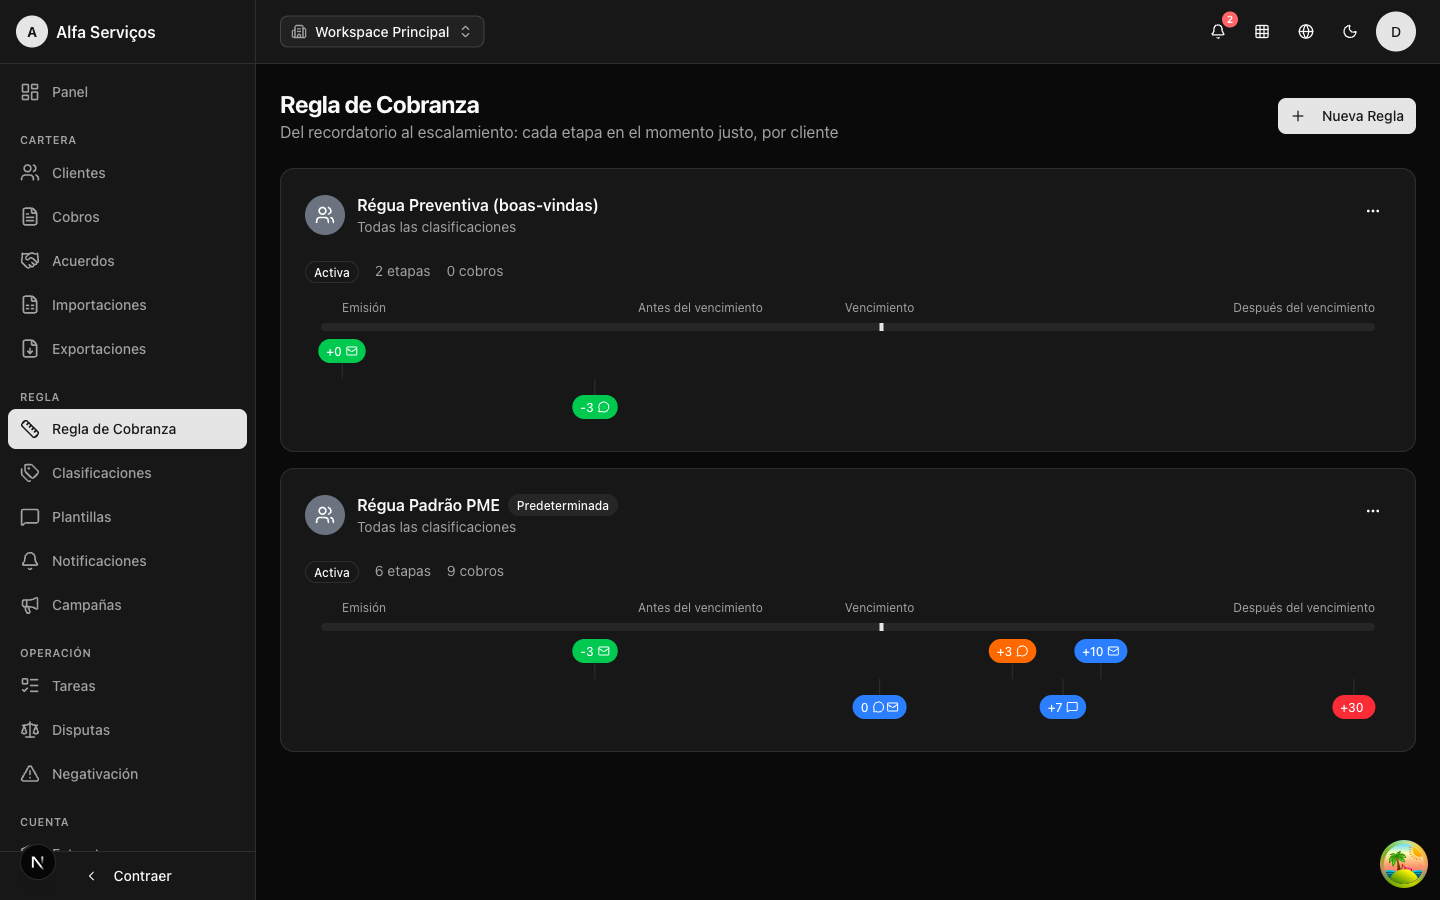
Task: Click the palm tree island widget icon
Action: point(1404,864)
